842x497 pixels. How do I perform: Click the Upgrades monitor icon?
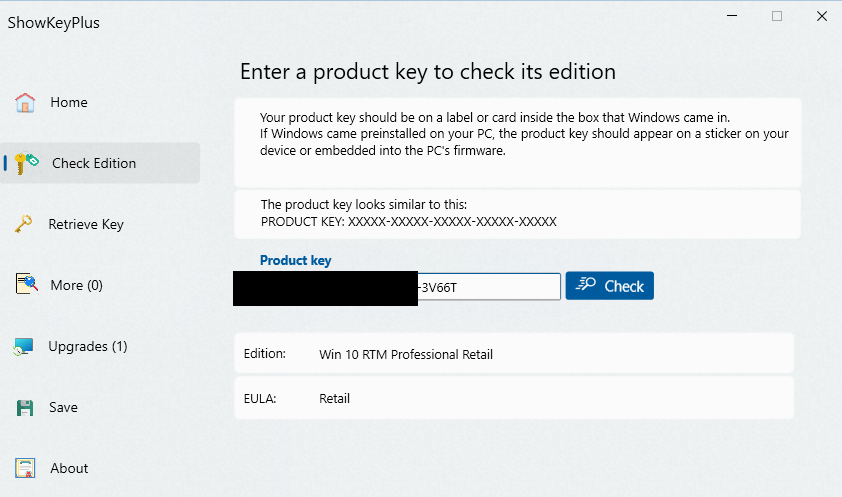click(24, 346)
